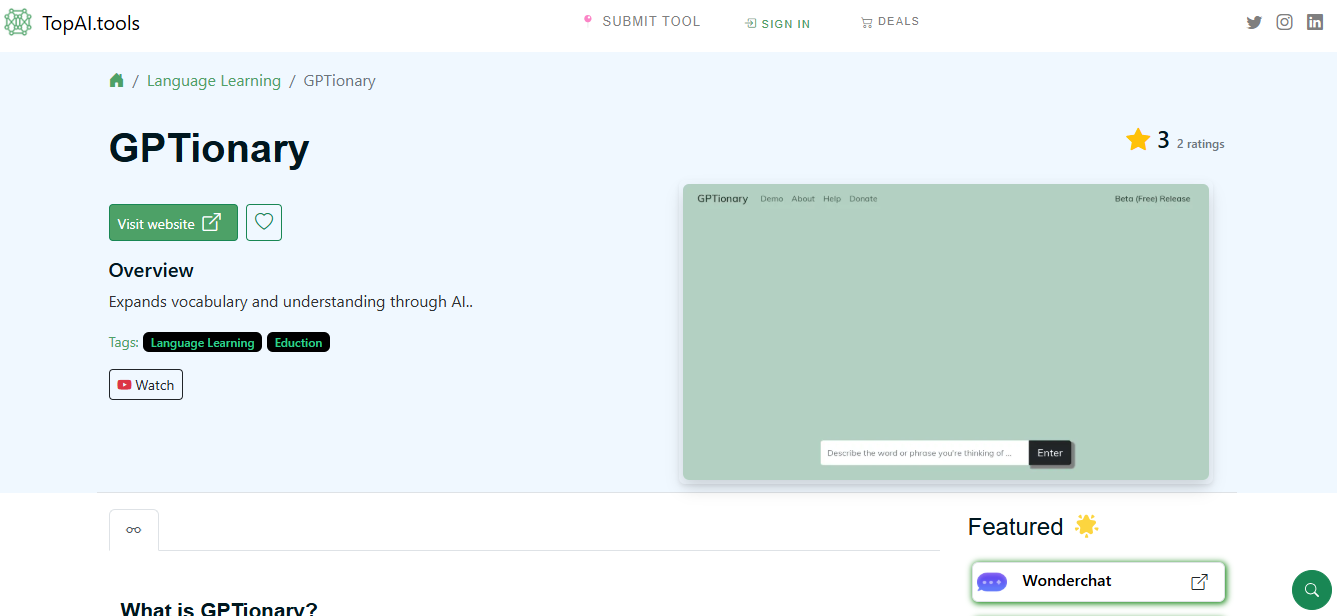Select the glasses icon tab

point(134,530)
